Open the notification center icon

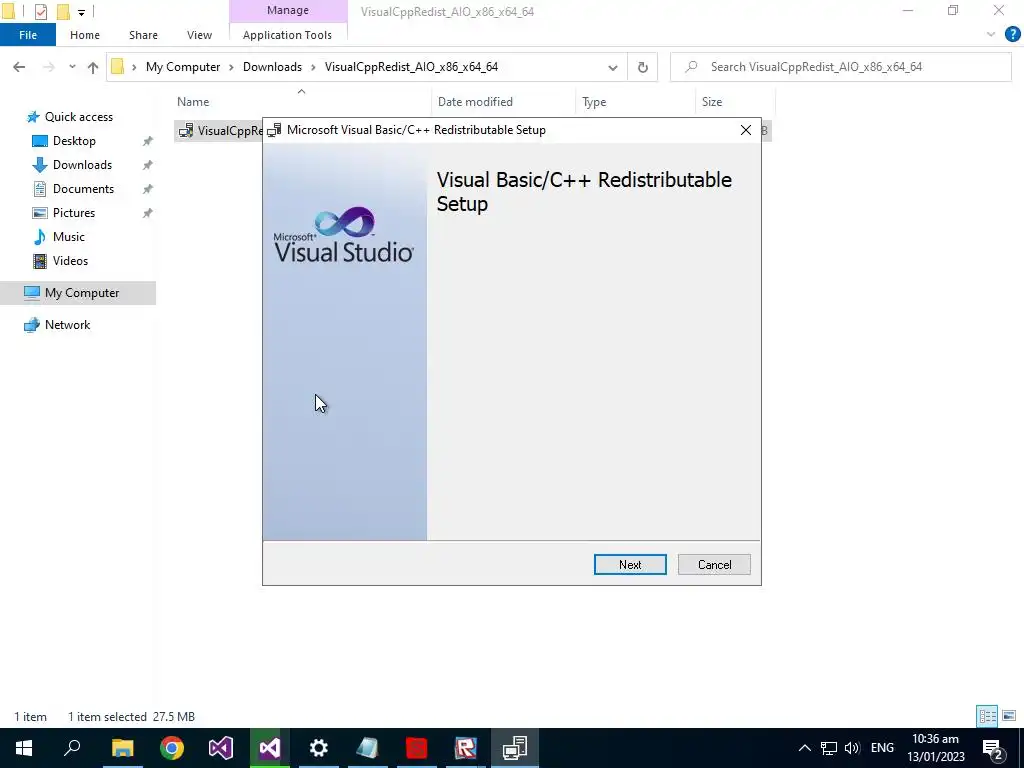tap(993, 748)
